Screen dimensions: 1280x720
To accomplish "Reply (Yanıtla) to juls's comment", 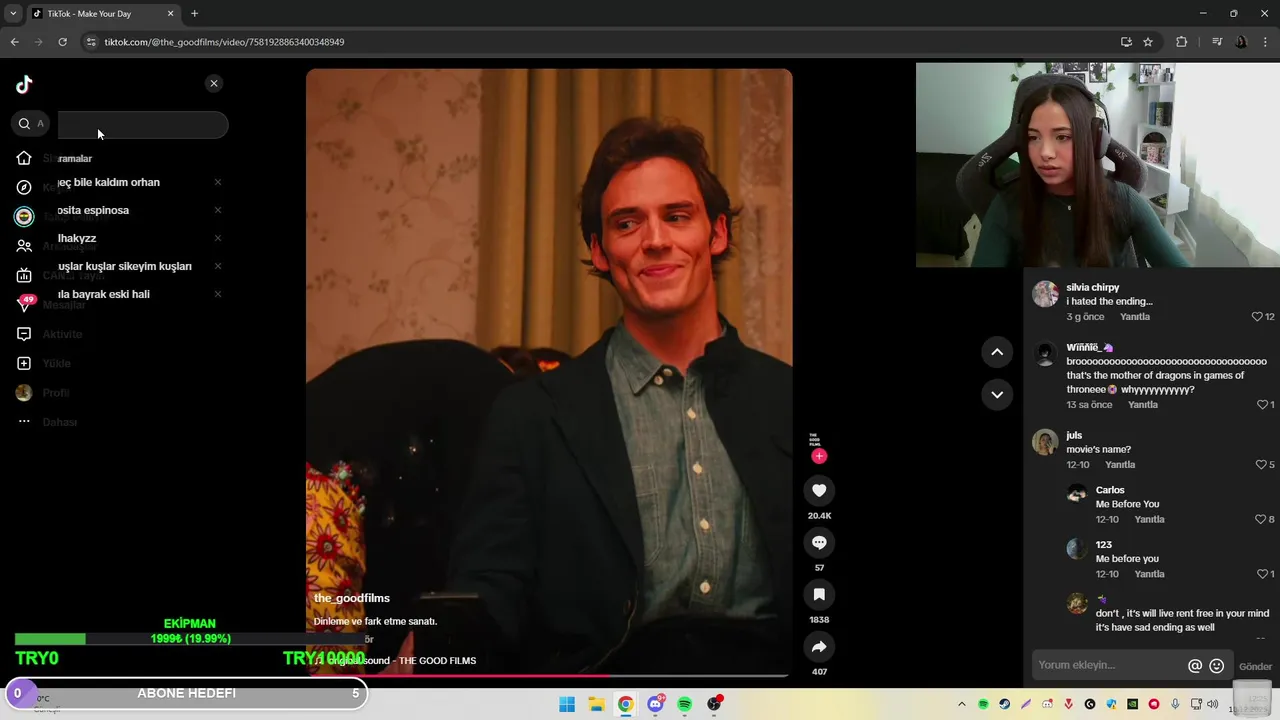I will (1120, 465).
